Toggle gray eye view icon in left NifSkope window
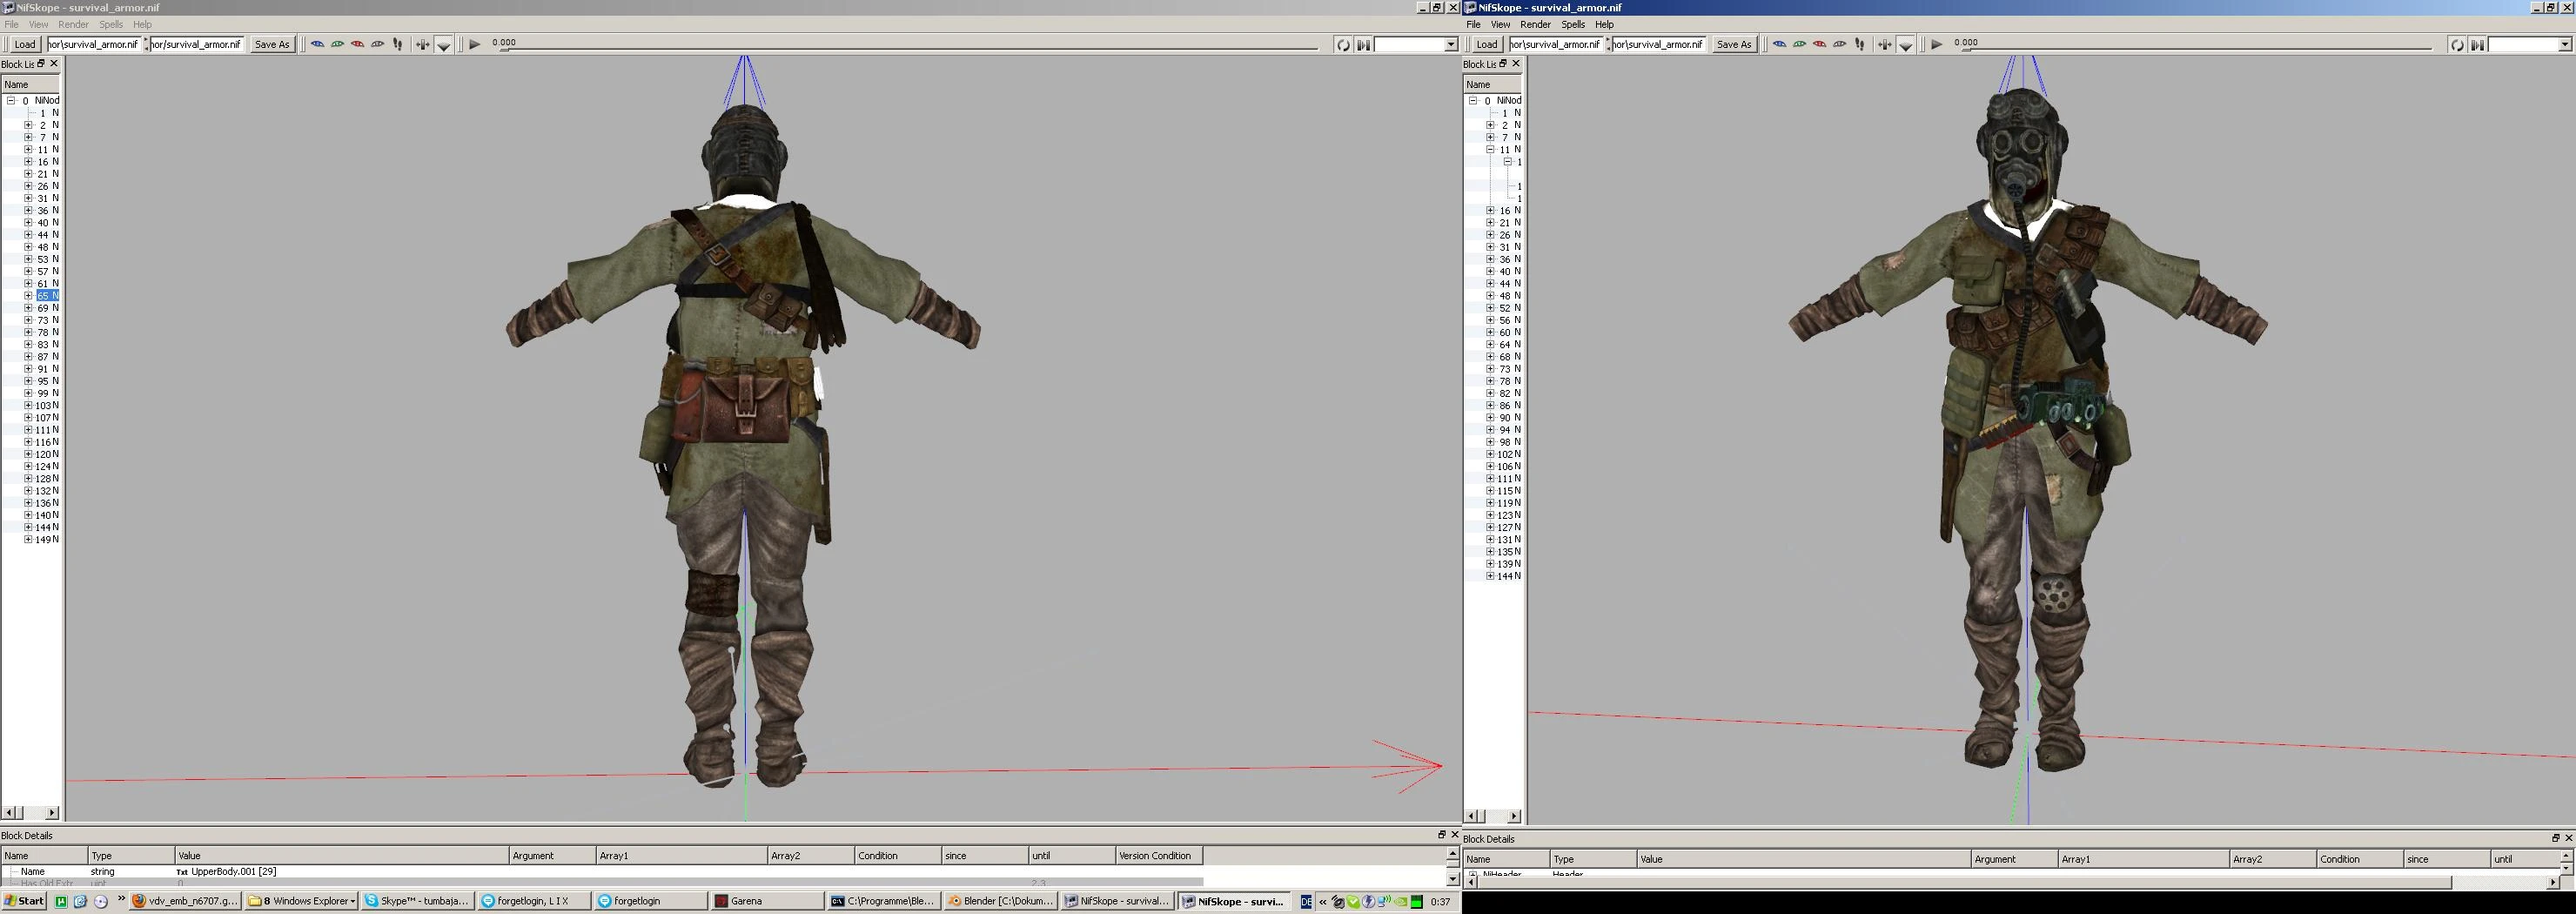The height and width of the screenshot is (914, 2576). pos(377,44)
